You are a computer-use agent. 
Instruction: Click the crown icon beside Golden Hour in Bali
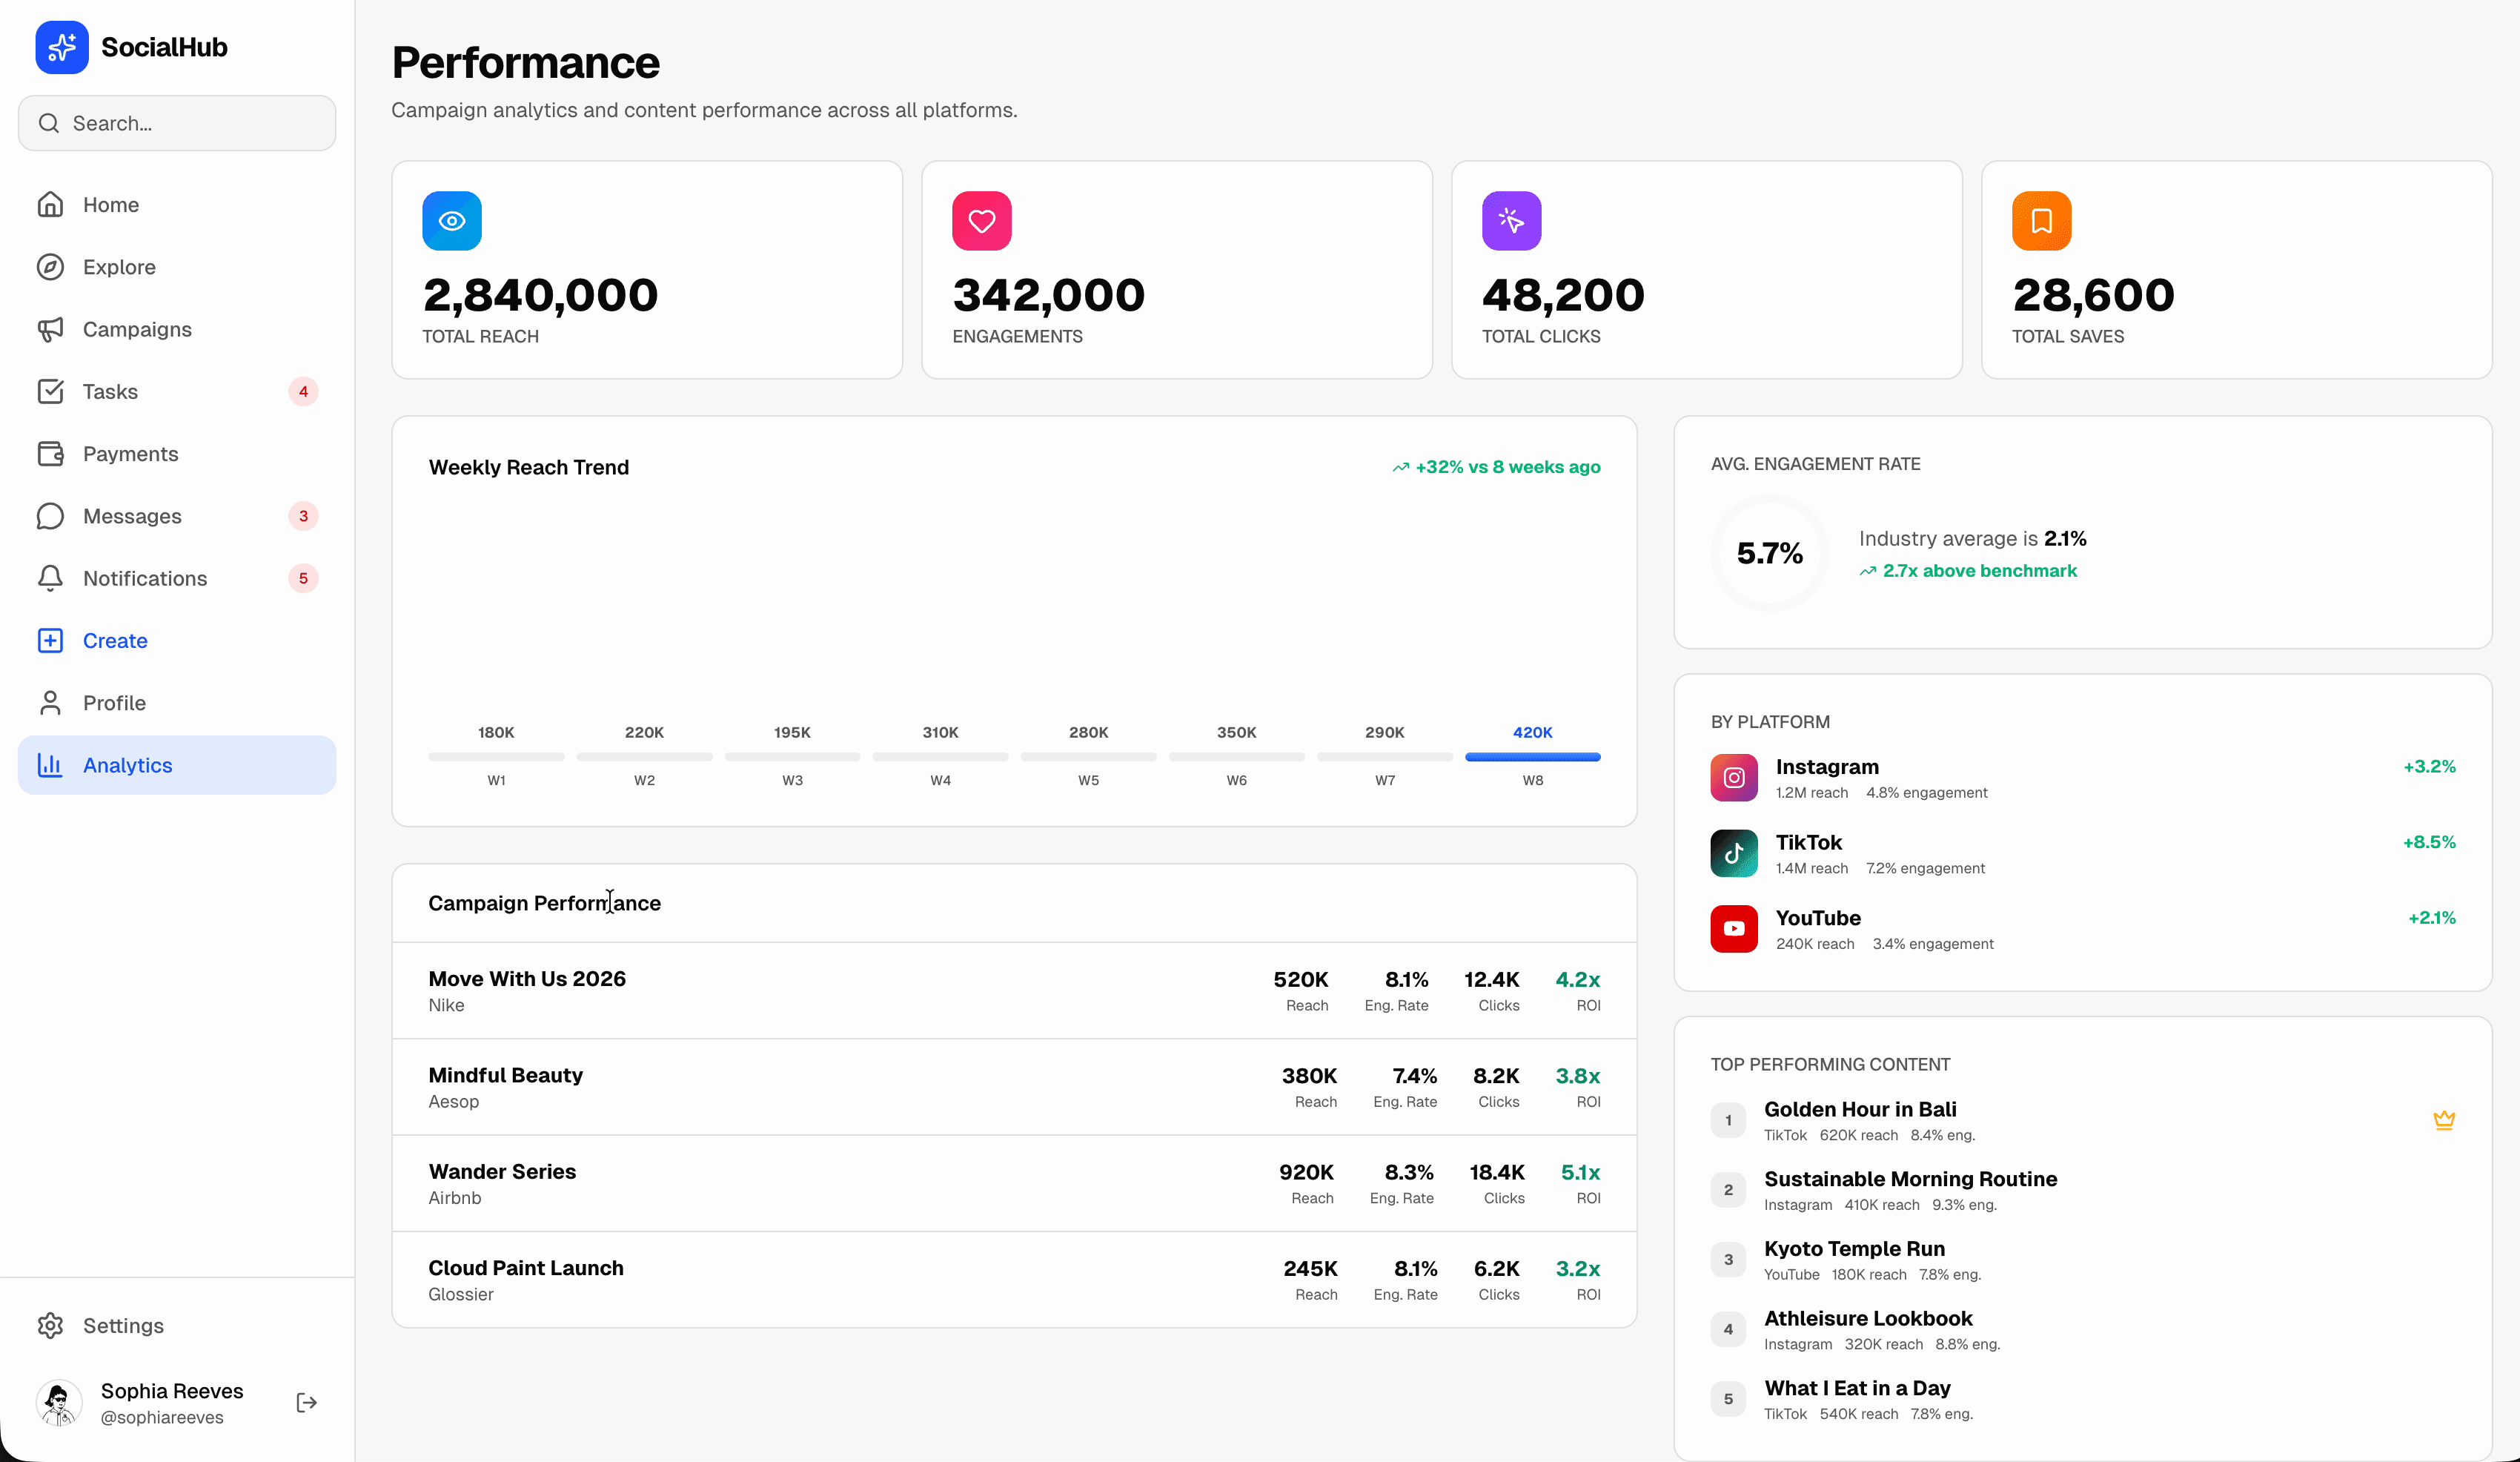pyautogui.click(x=2445, y=1120)
